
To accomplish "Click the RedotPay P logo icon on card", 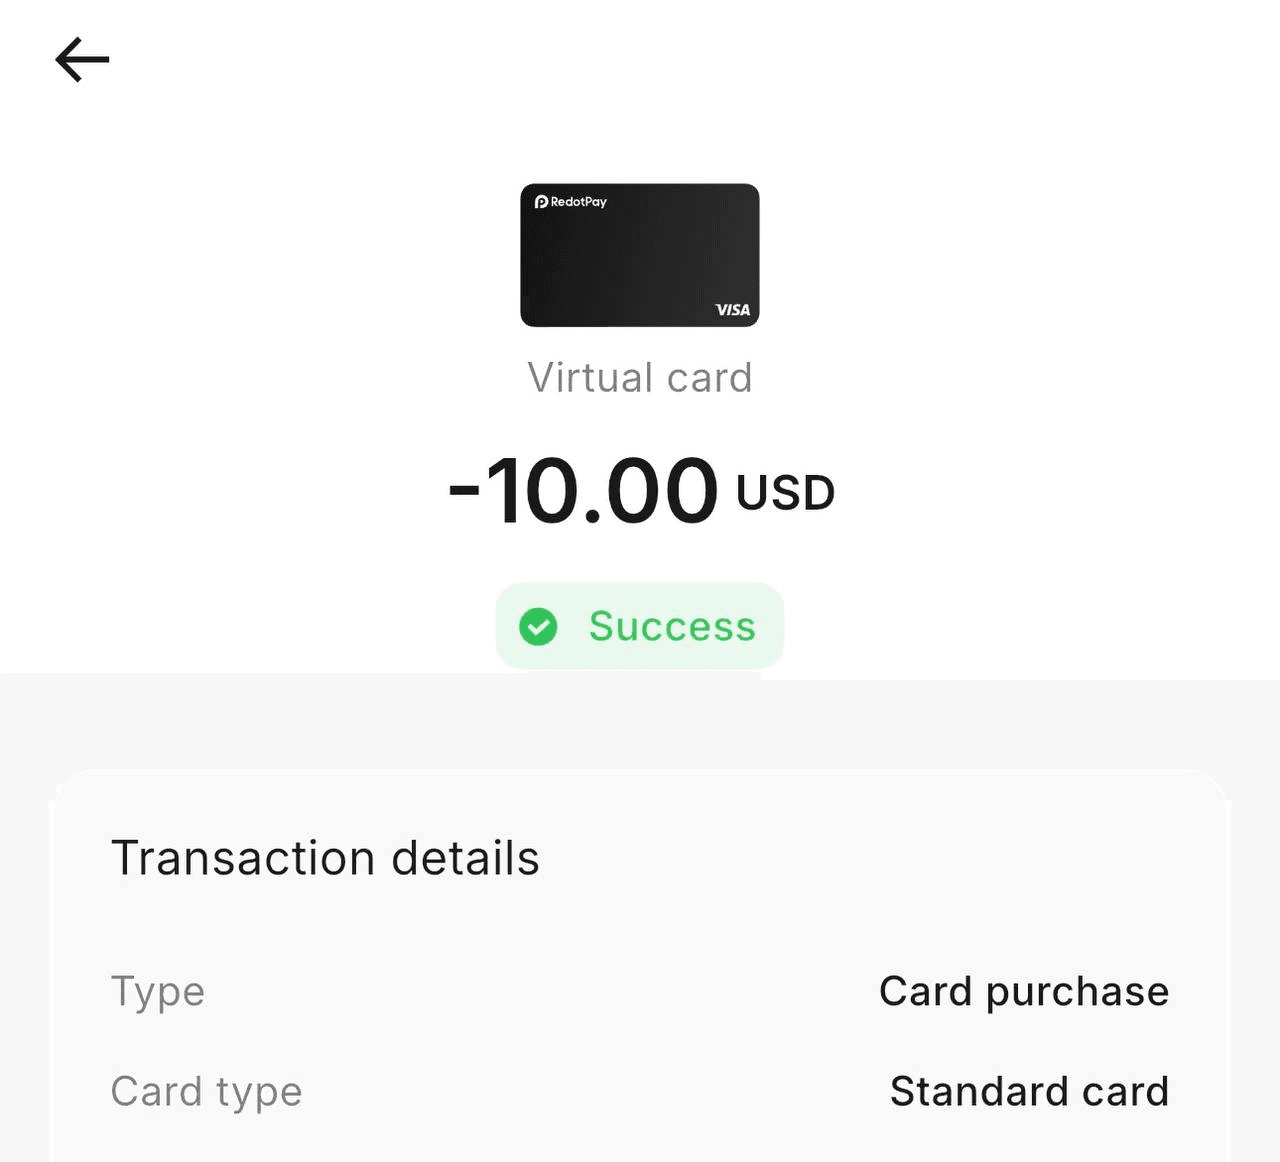I will (x=541, y=202).
